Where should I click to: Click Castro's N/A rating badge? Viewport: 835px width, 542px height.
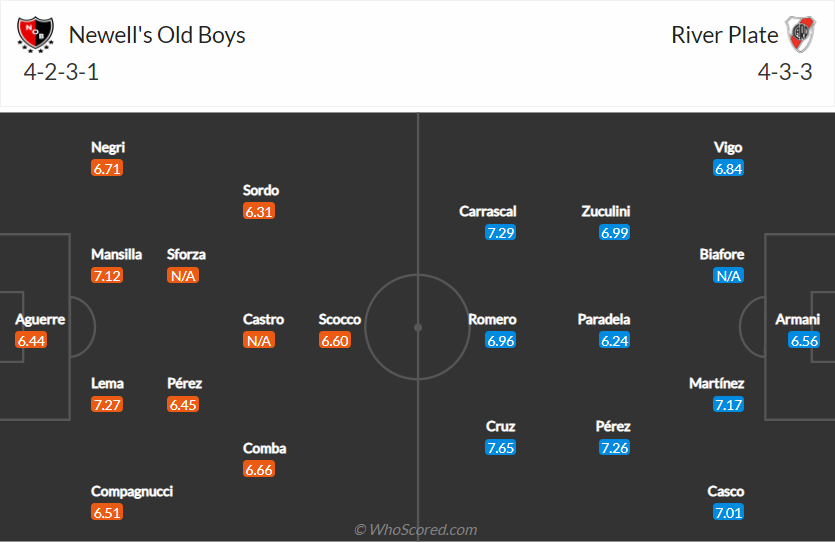(x=258, y=341)
